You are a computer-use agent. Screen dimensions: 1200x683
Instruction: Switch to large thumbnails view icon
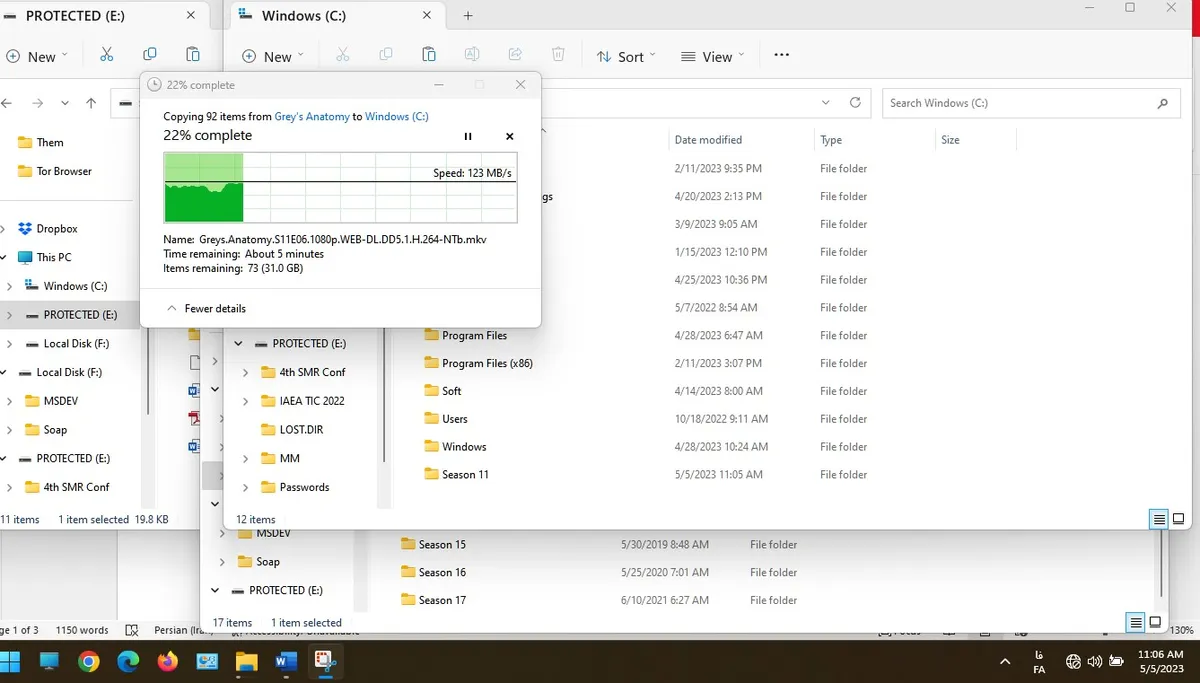point(1180,519)
